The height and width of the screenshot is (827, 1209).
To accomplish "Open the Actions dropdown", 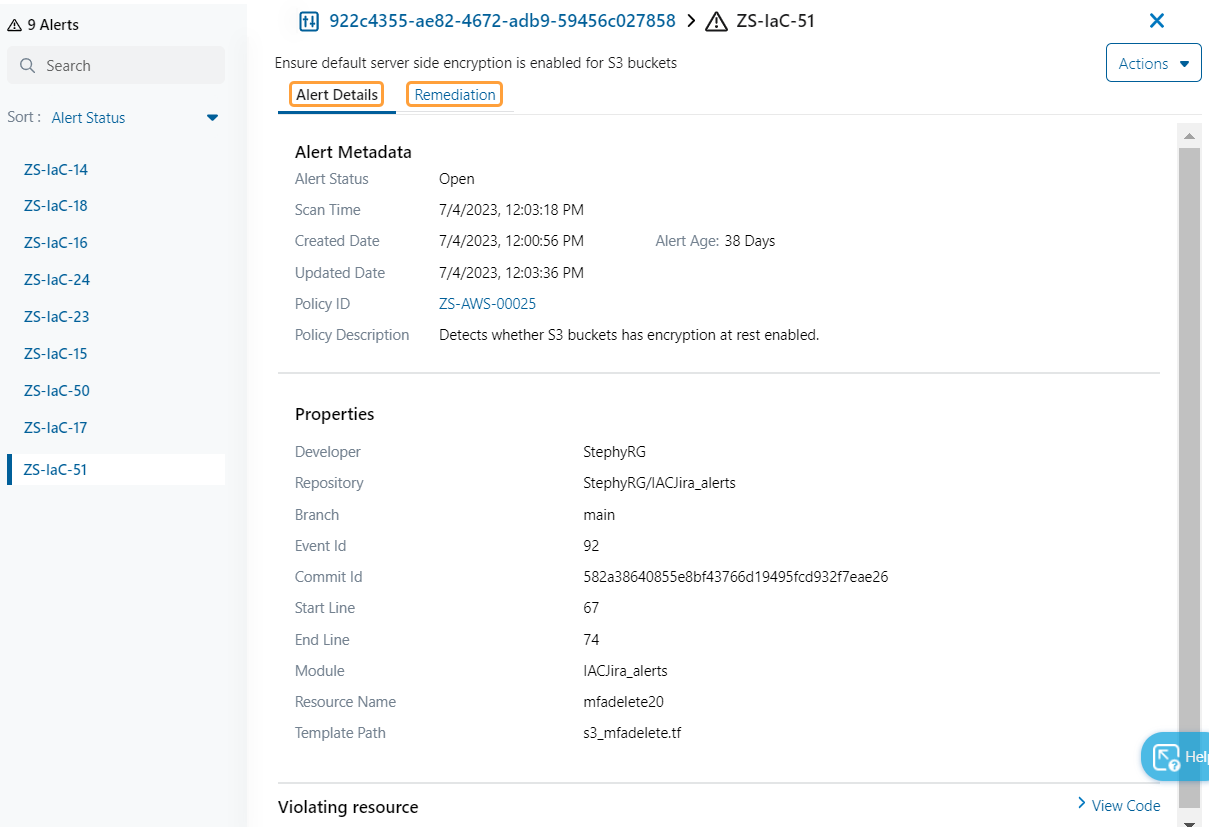I will click(x=1152, y=62).
